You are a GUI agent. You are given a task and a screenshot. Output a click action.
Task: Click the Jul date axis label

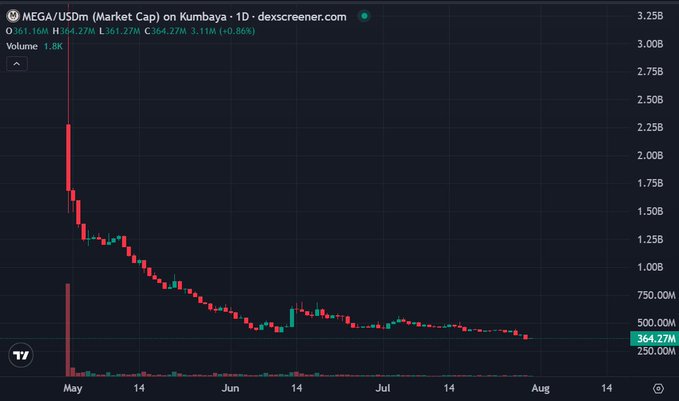tap(383, 388)
